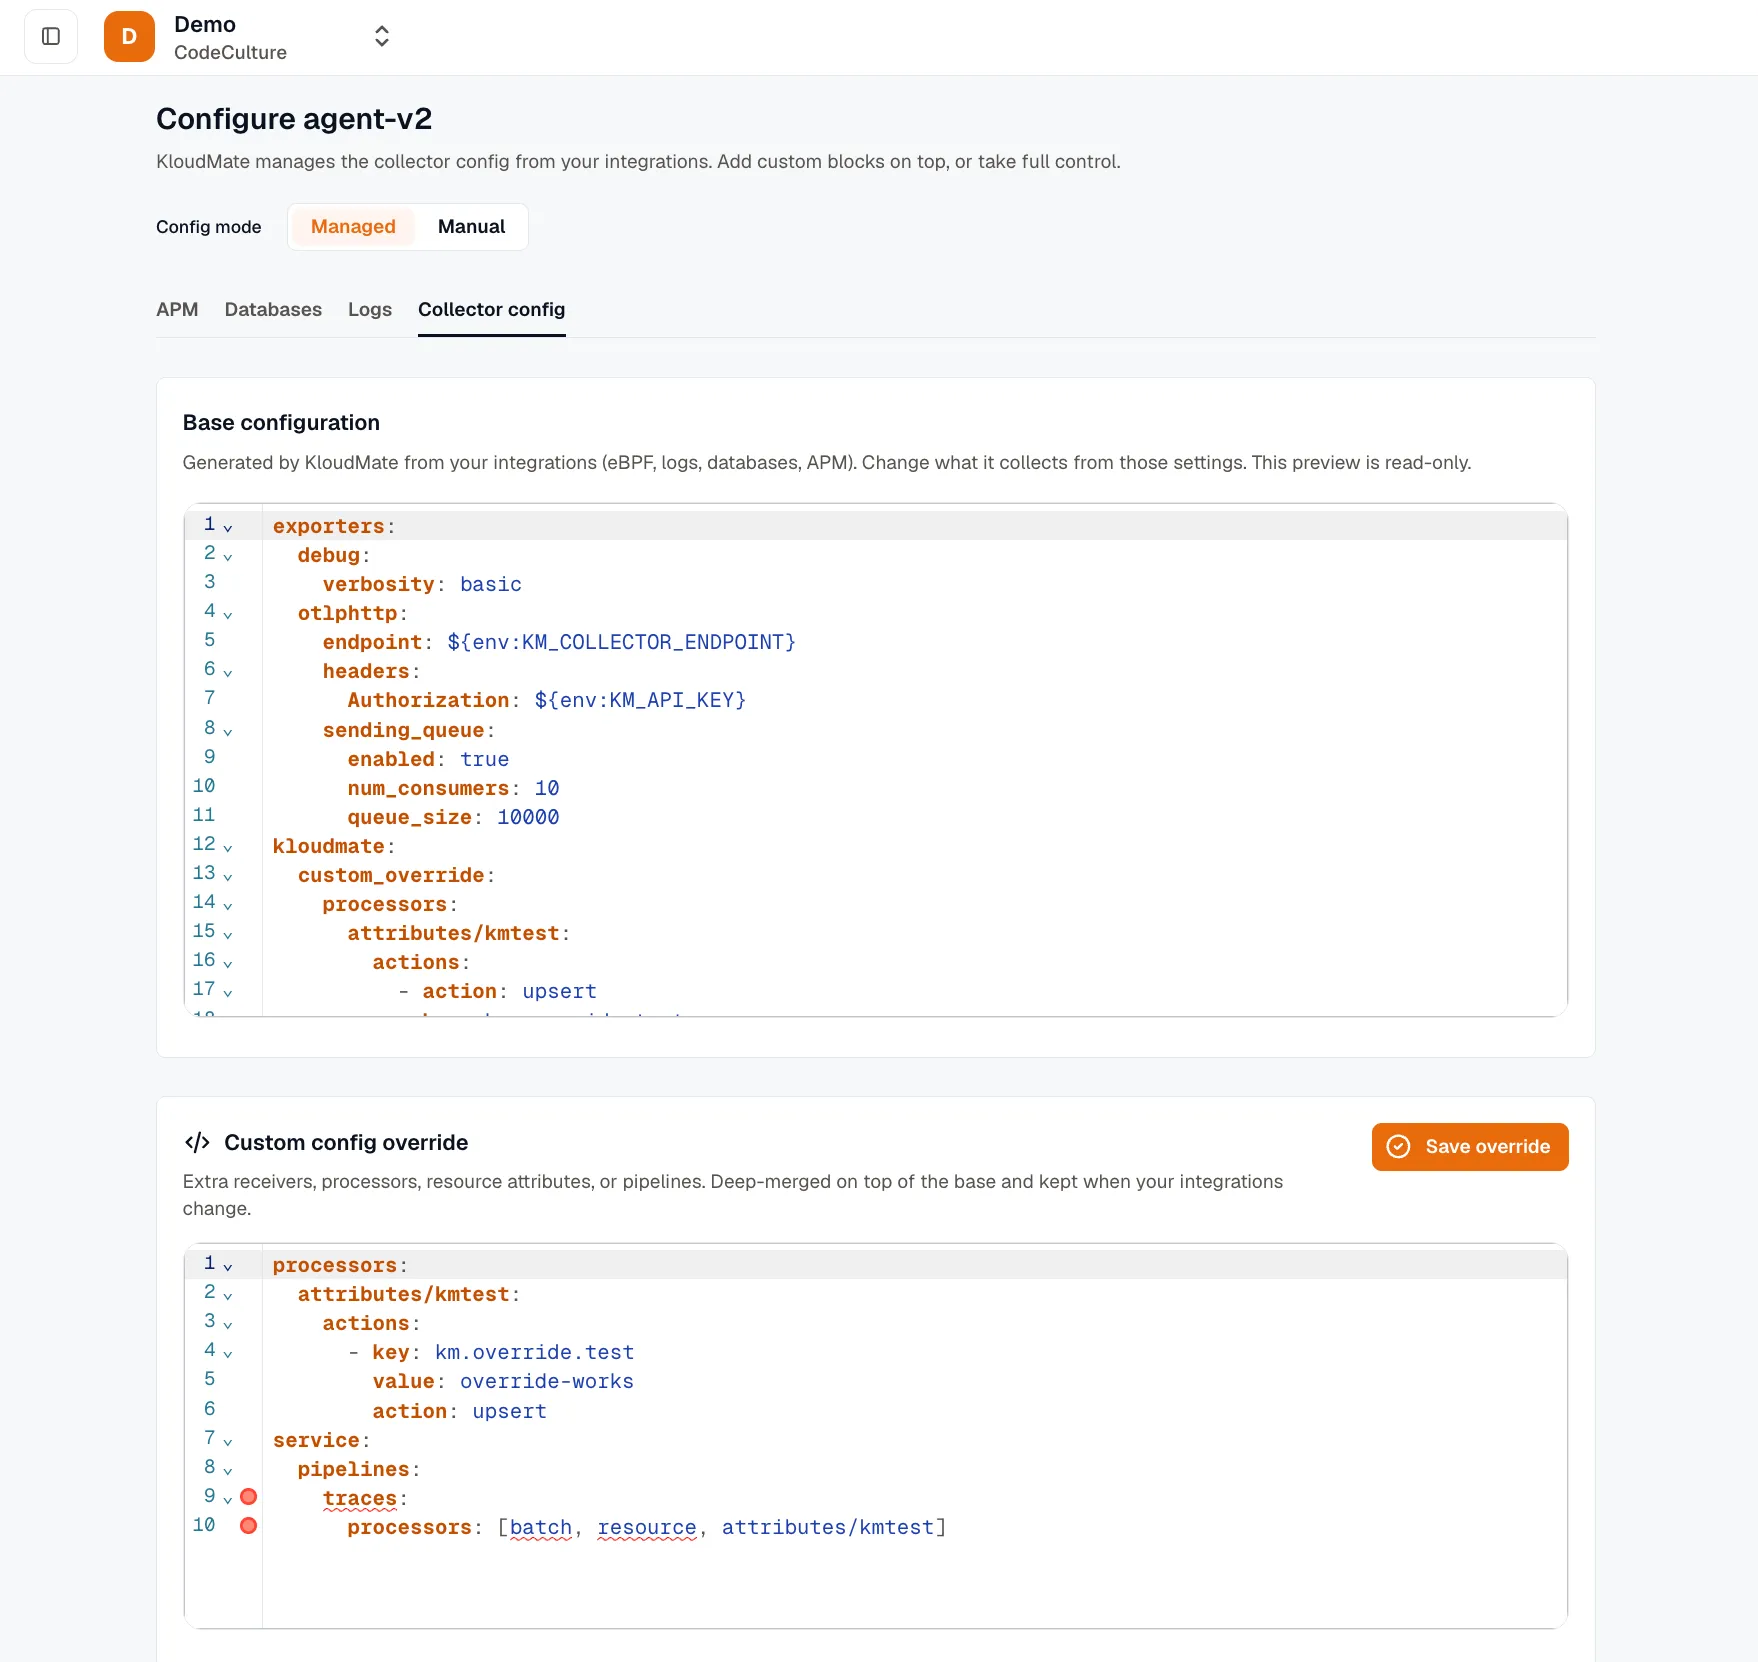The height and width of the screenshot is (1662, 1758).
Task: Switch config mode to Managed
Action: 353,227
